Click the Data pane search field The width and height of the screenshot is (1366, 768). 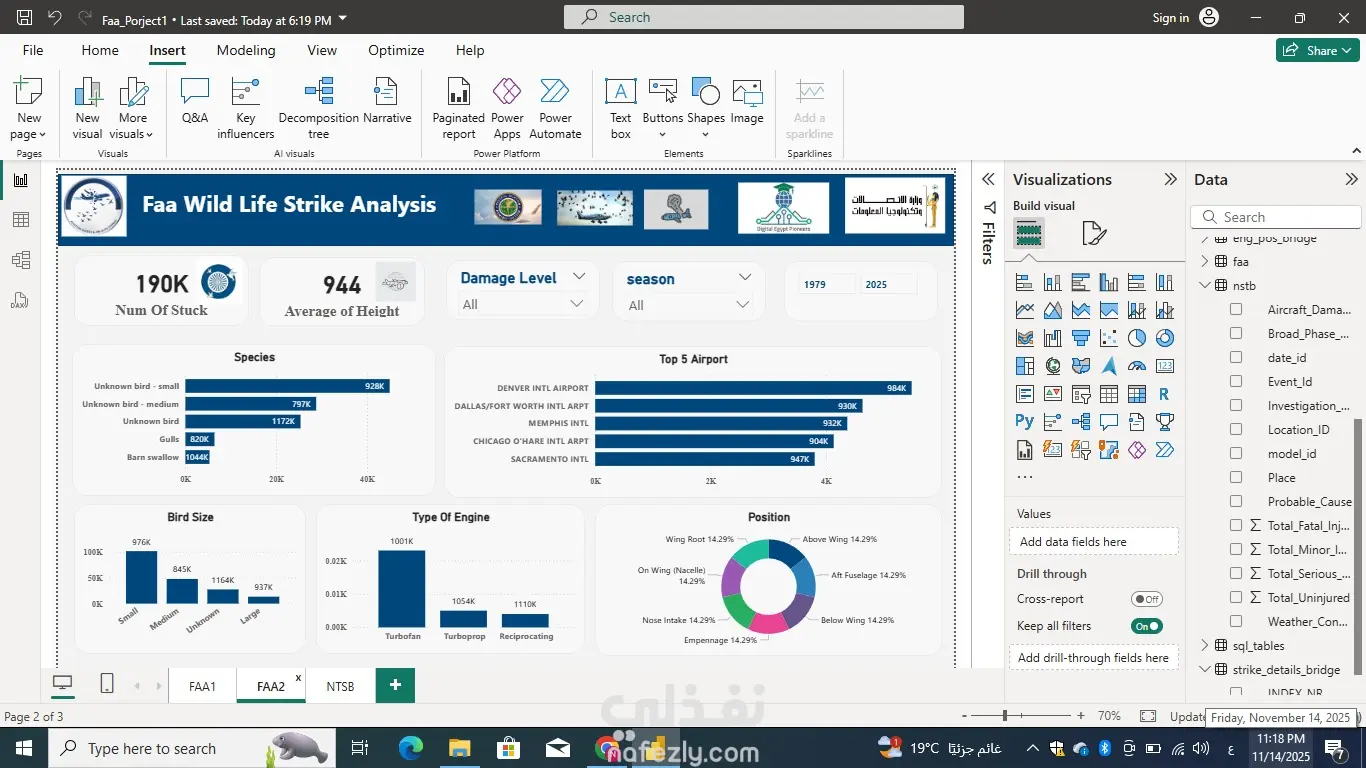[x=1276, y=217]
